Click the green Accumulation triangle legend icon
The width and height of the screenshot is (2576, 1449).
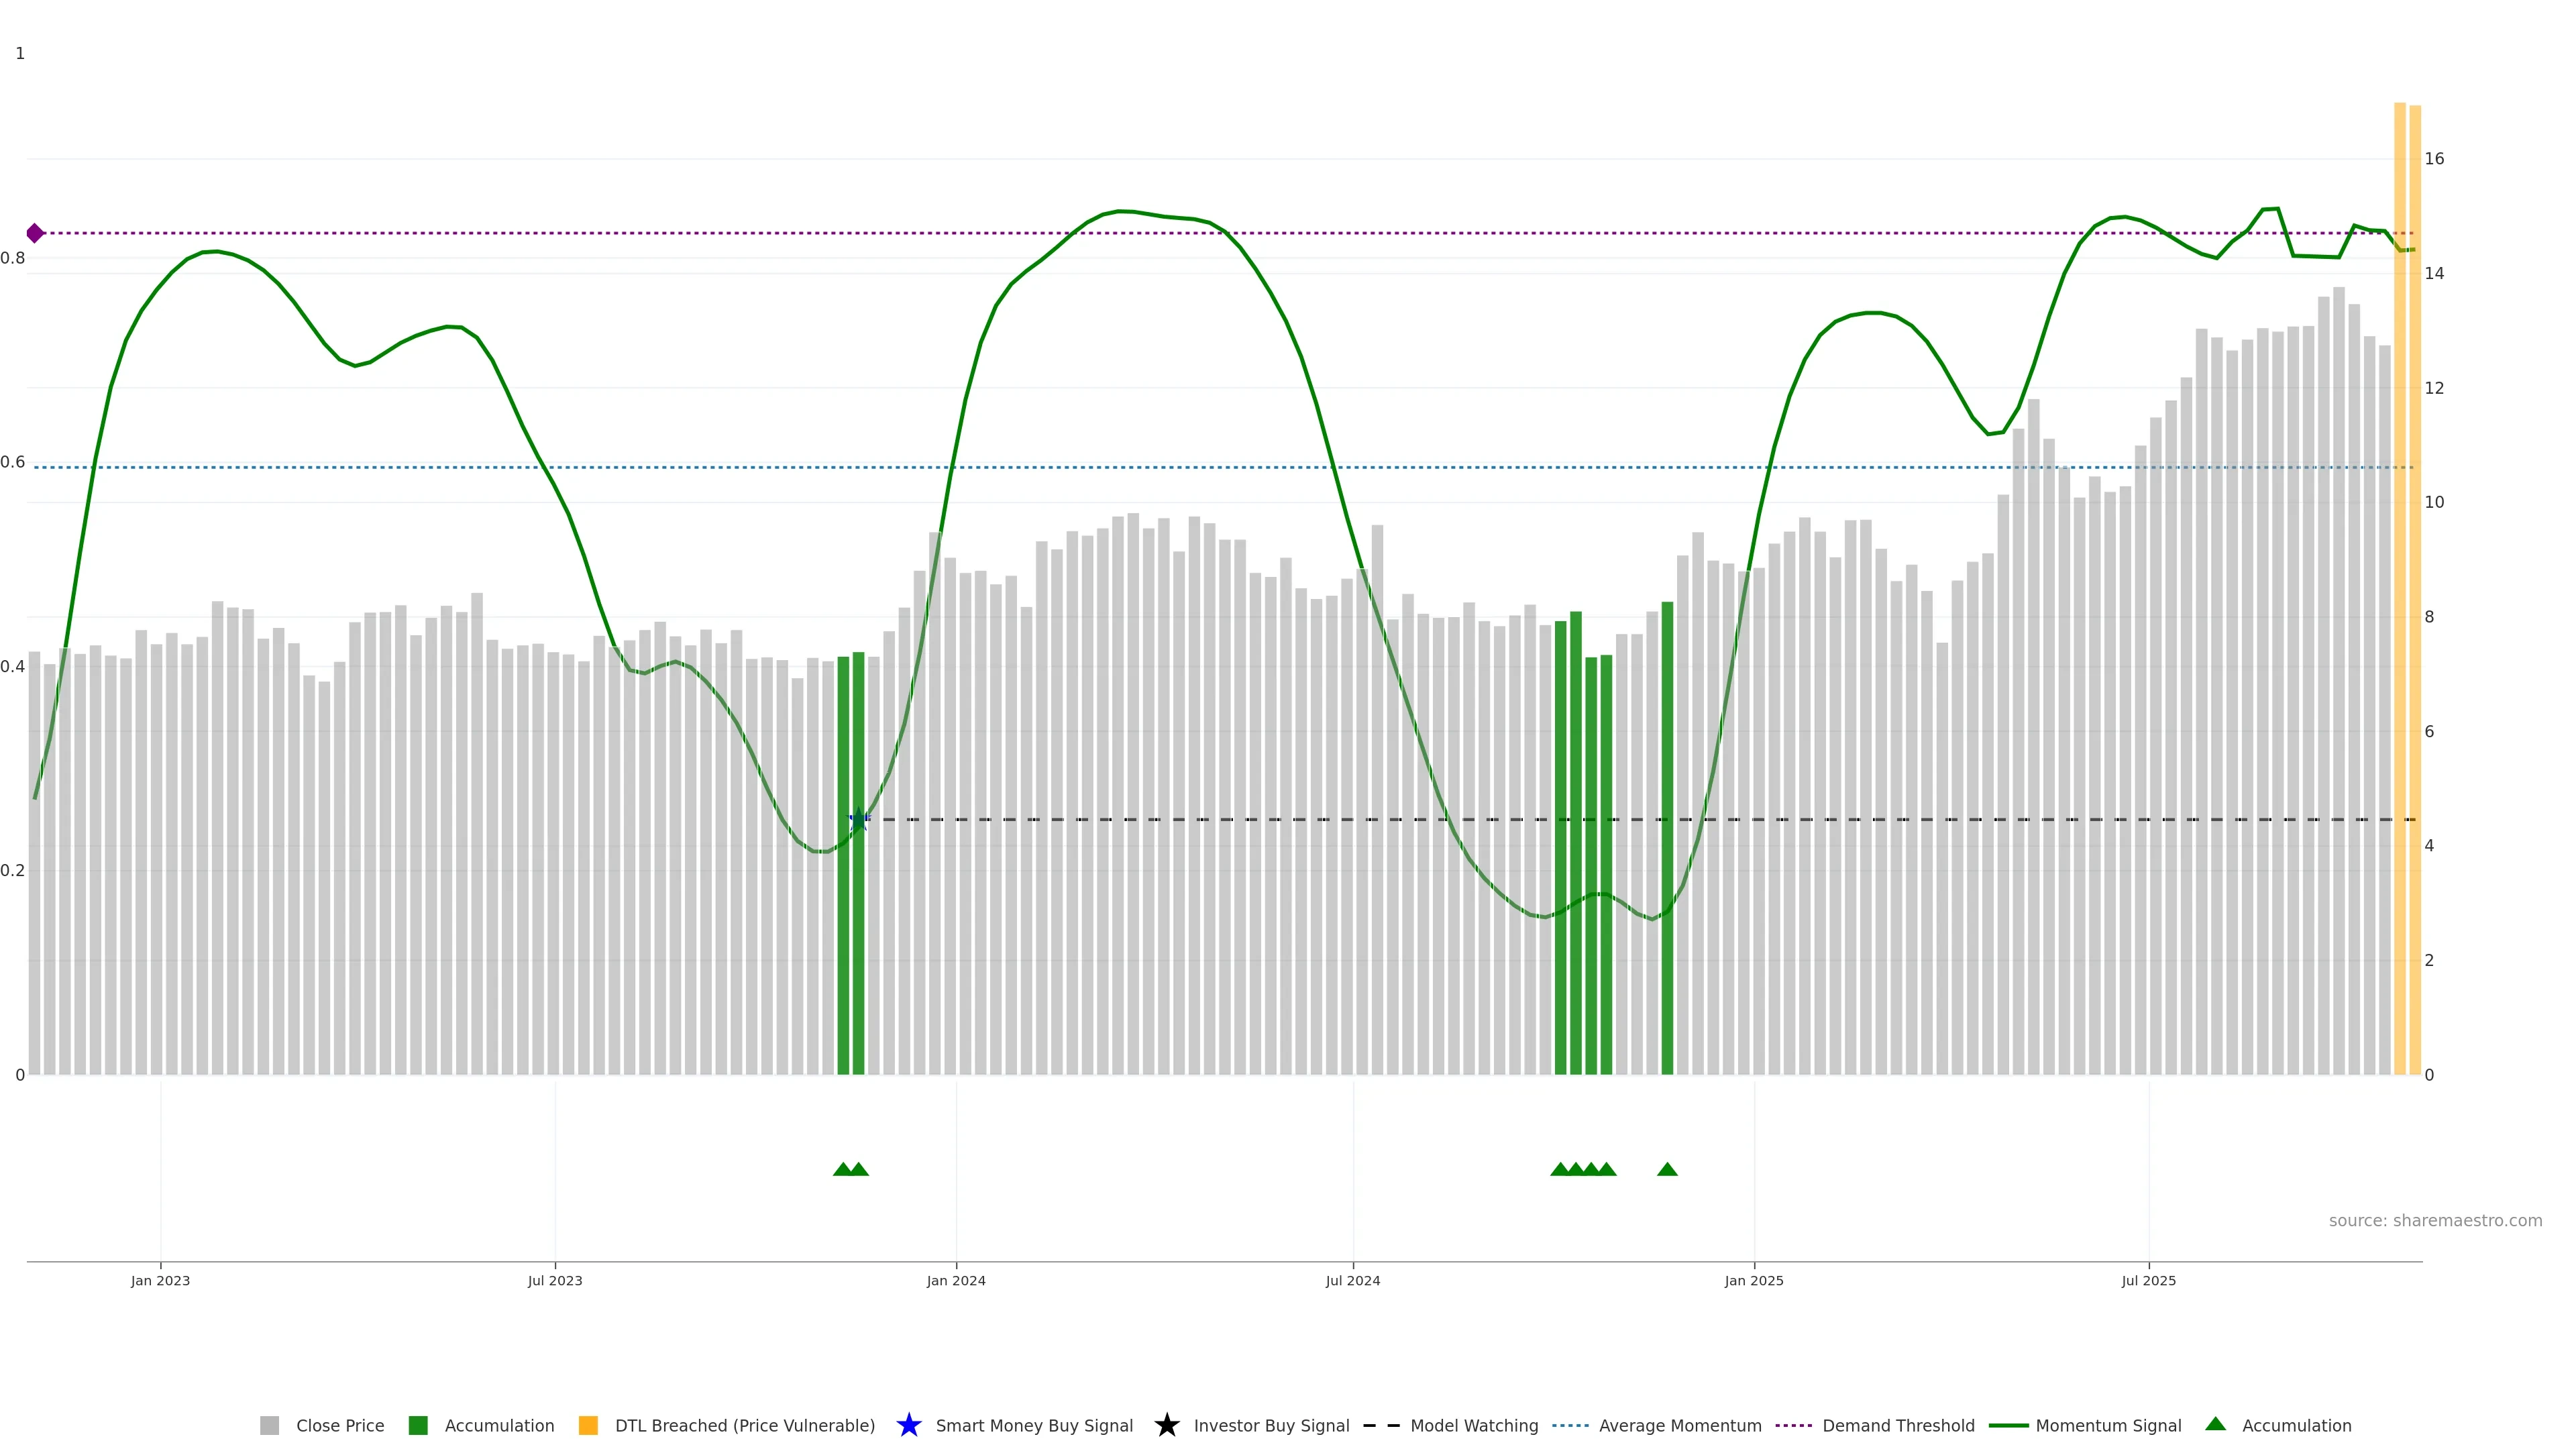click(x=2215, y=1424)
